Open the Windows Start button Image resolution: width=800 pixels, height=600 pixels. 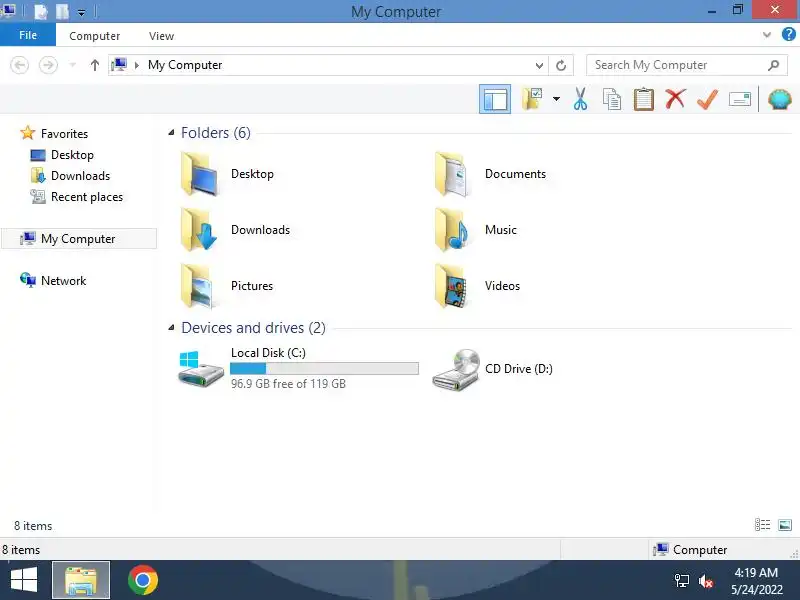click(x=24, y=580)
